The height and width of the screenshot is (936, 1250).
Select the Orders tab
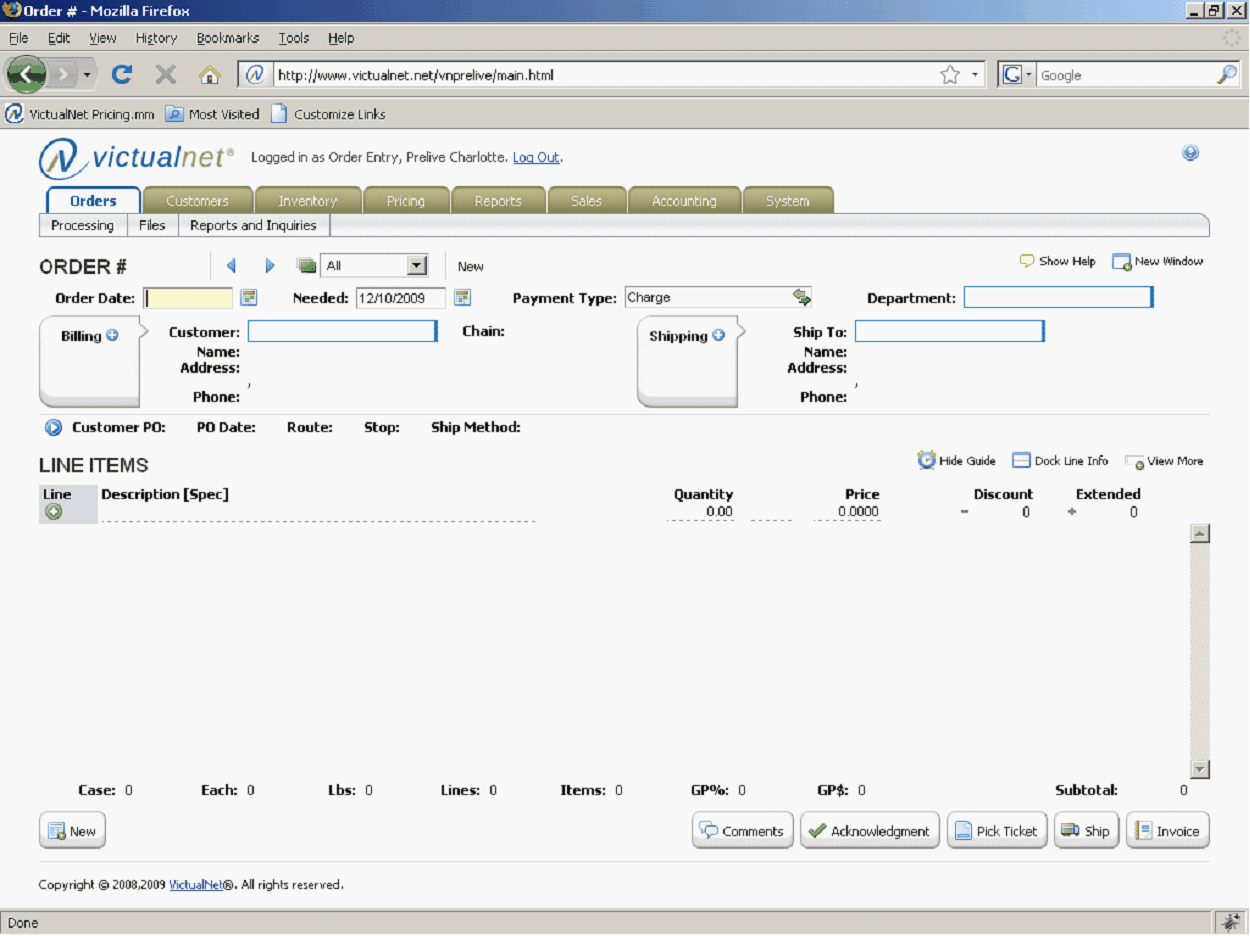tap(93, 200)
